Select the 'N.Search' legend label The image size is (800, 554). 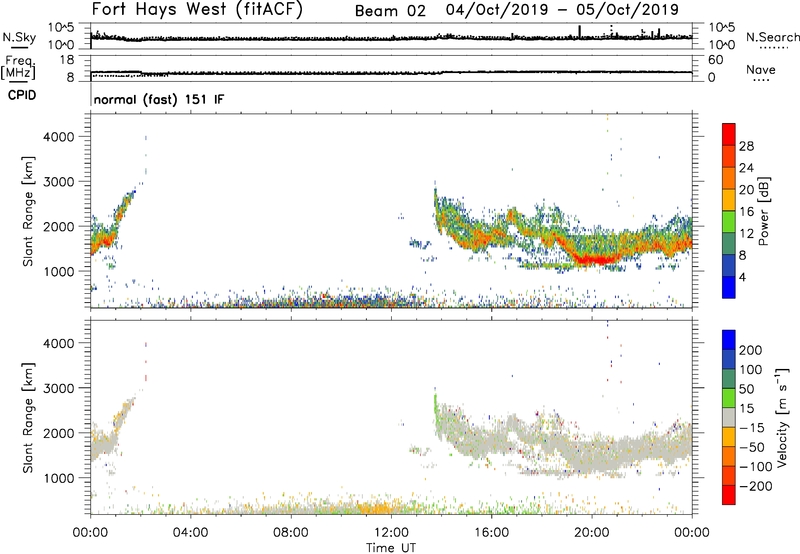(x=772, y=37)
